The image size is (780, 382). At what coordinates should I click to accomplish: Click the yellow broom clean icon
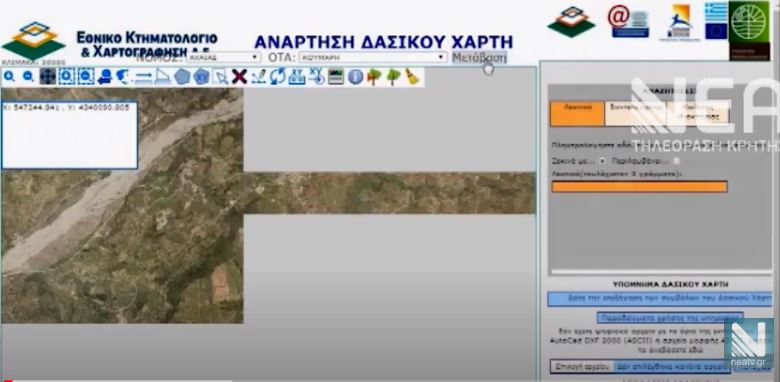click(411, 77)
